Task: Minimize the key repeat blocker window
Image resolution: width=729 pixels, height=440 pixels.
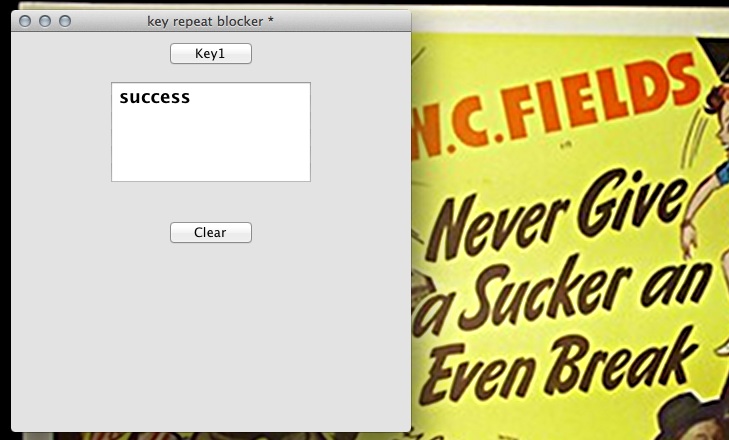Action: point(45,21)
